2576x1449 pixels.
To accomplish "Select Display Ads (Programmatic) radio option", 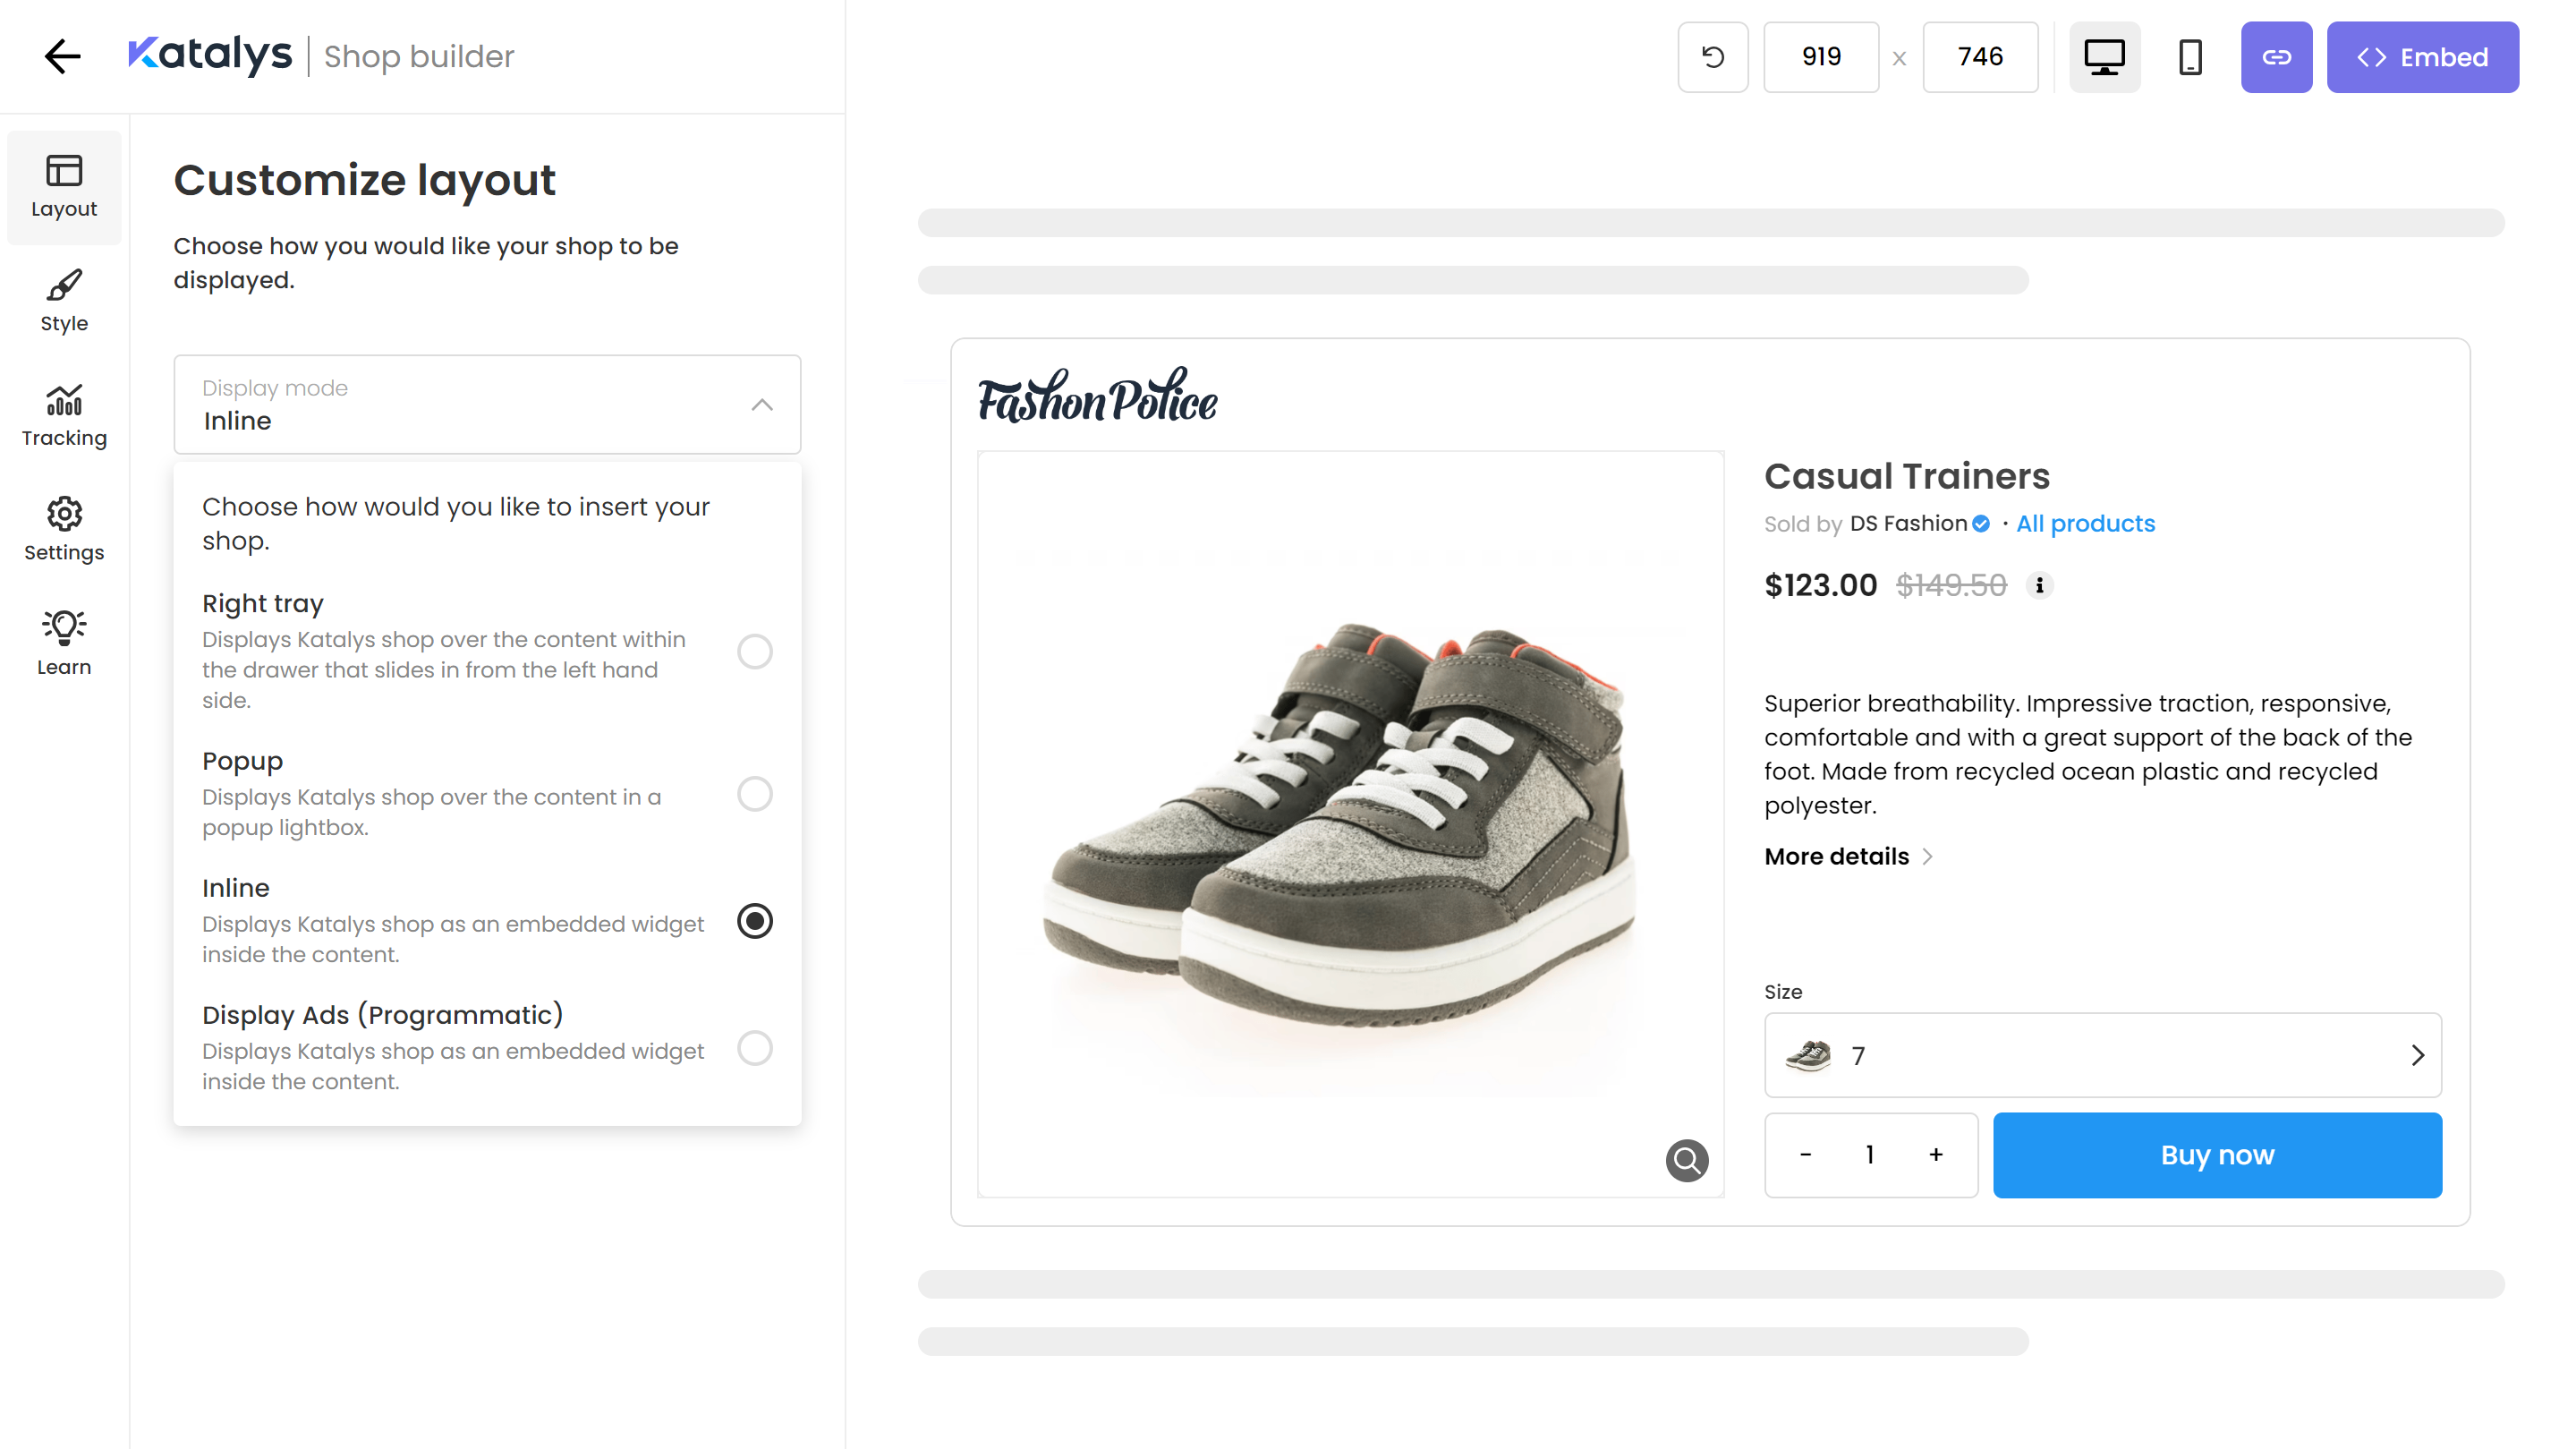I will pyautogui.click(x=755, y=1048).
